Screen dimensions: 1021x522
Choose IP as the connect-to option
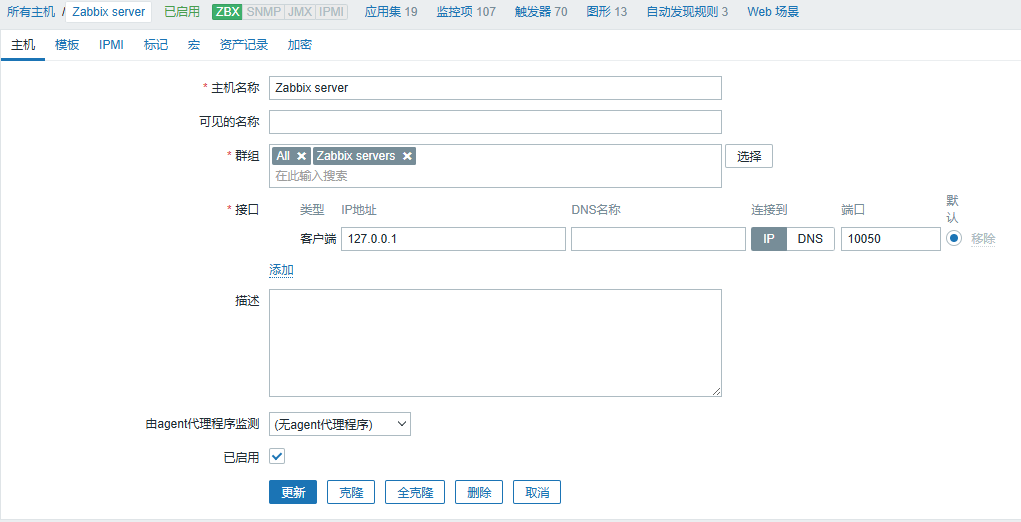(769, 239)
